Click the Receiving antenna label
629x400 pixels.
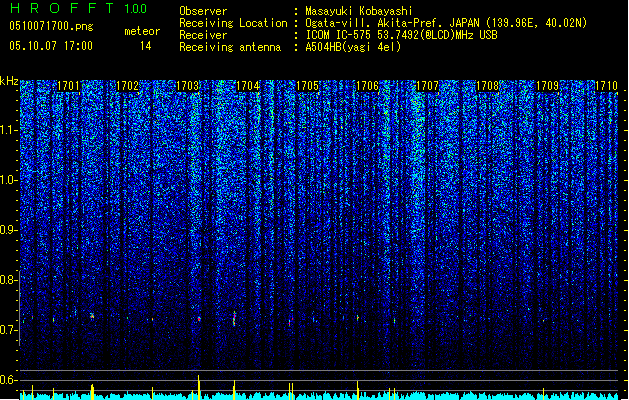pos(230,47)
